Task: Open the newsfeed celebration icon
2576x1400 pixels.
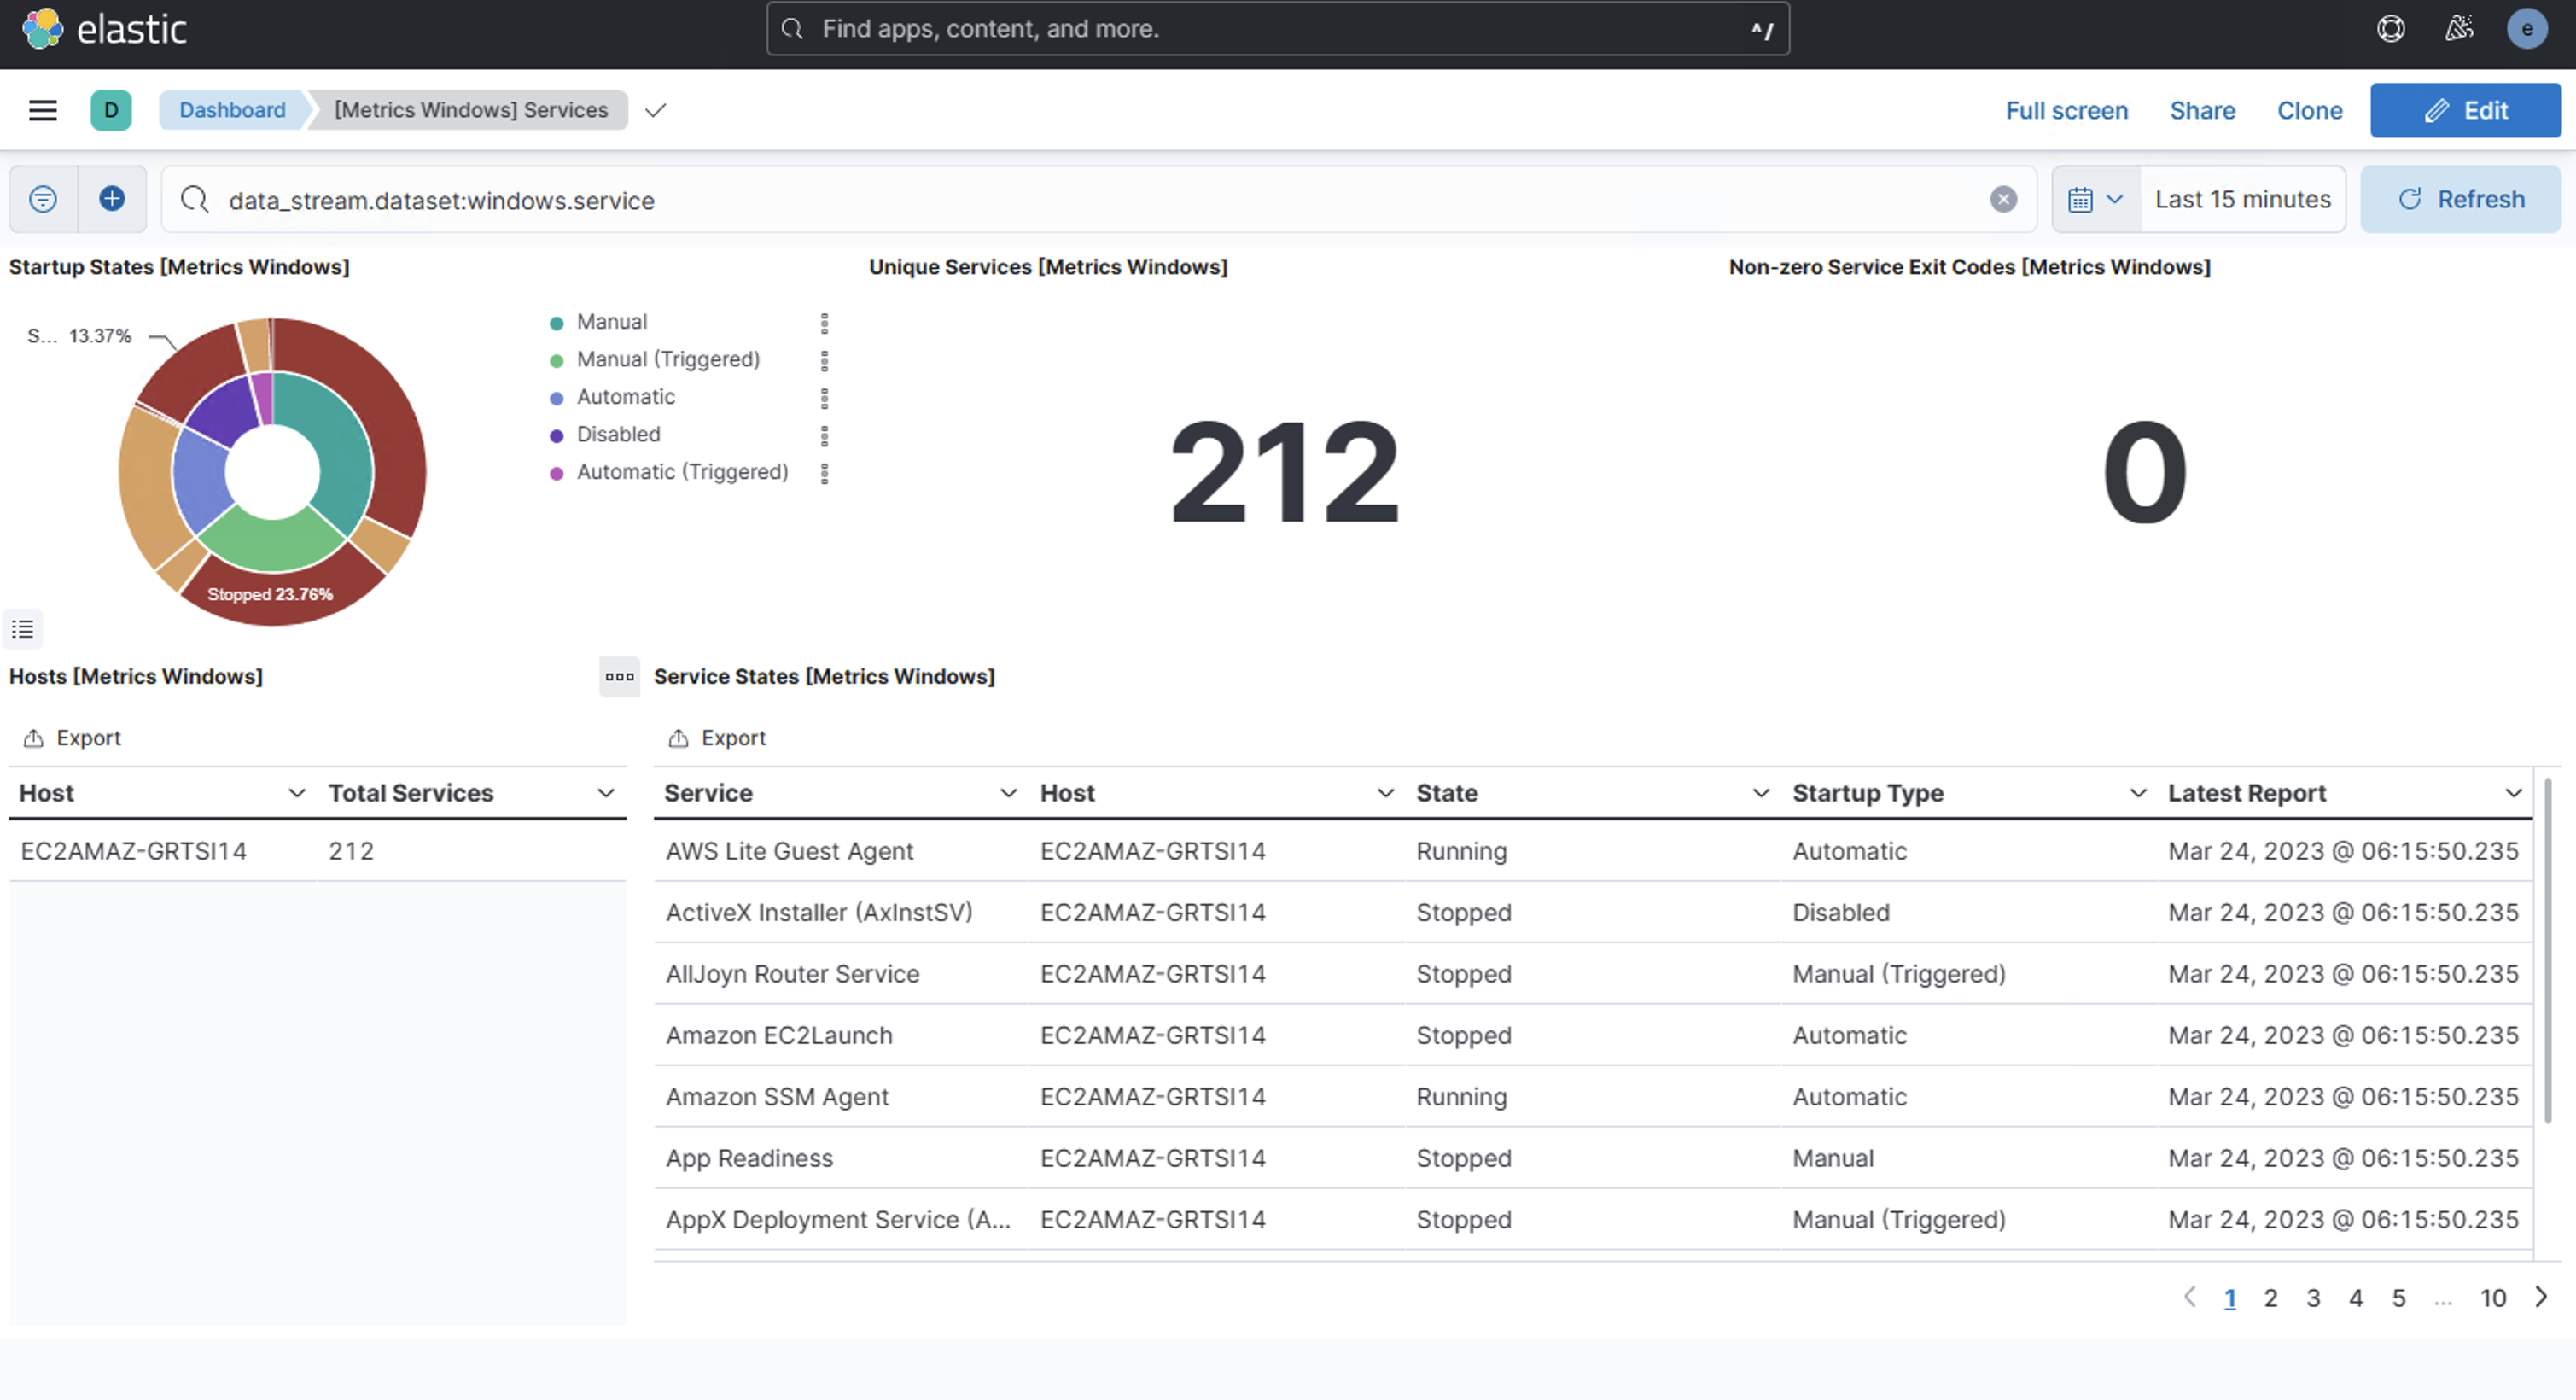Action: pos(2458,29)
